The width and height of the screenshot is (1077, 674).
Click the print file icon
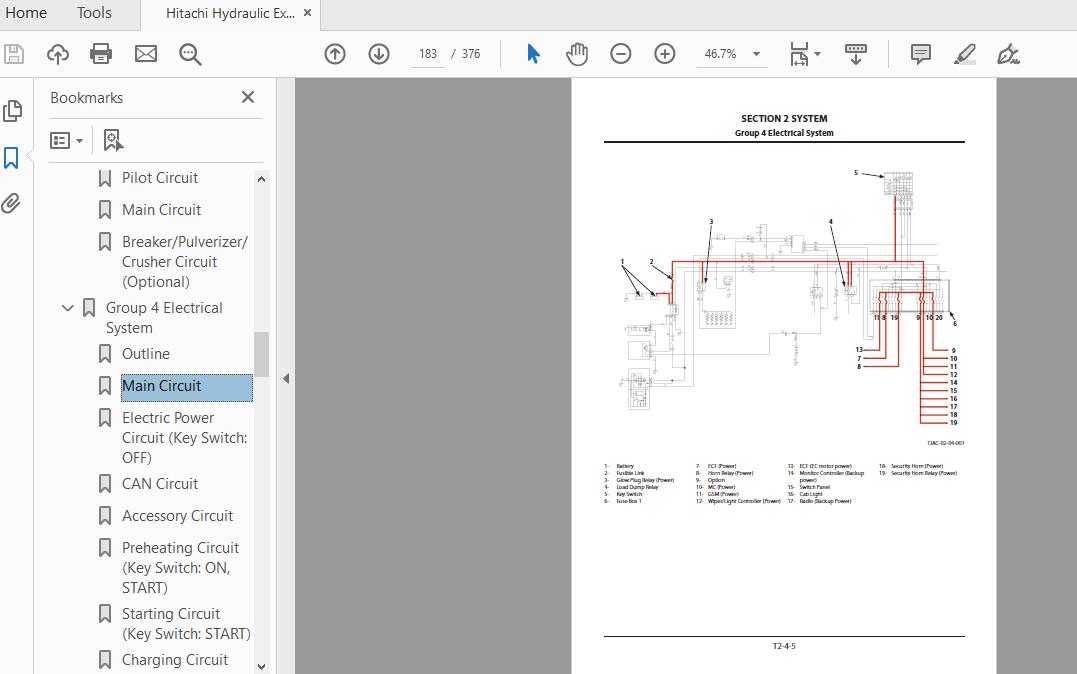101,54
